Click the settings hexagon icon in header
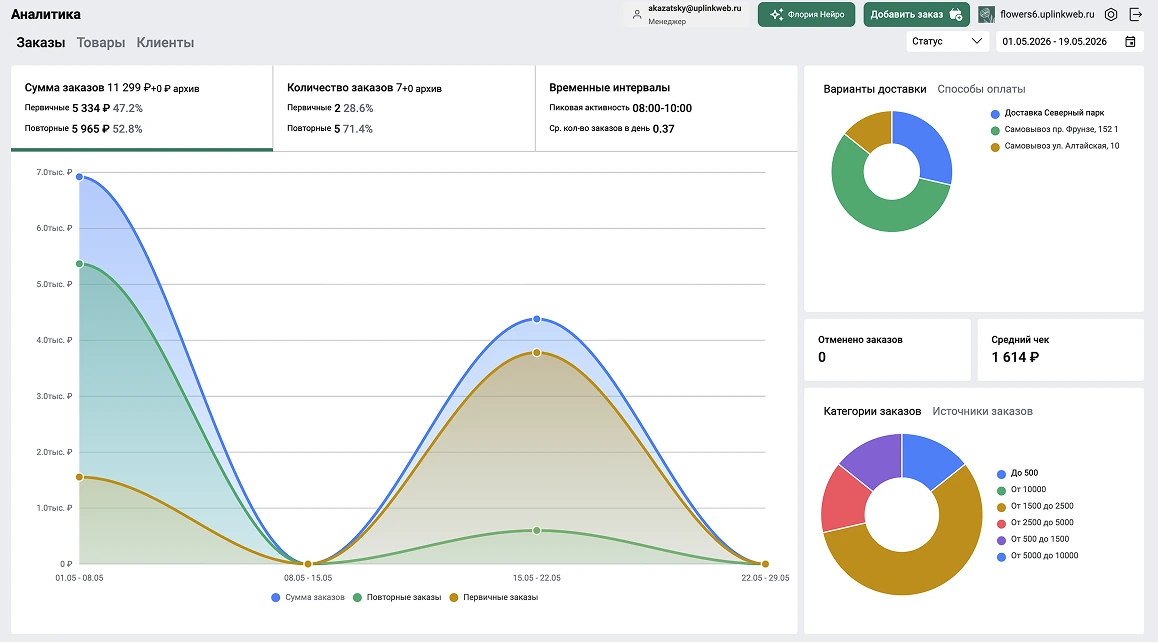This screenshot has height=643, width=1158. 1111,14
